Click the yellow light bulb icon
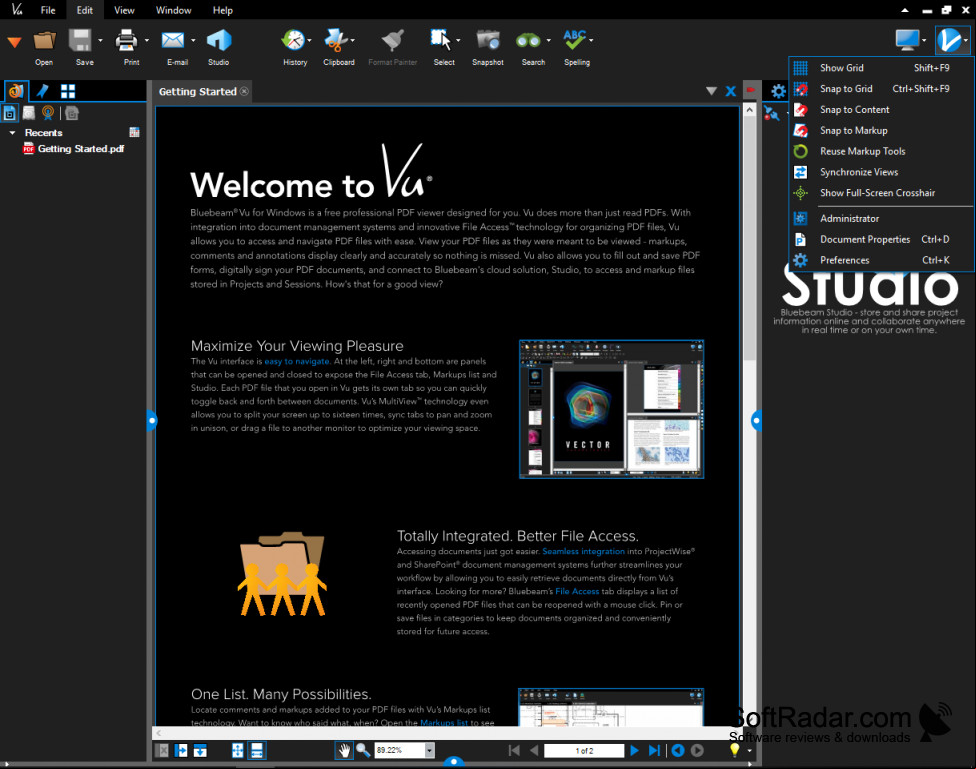 734,750
